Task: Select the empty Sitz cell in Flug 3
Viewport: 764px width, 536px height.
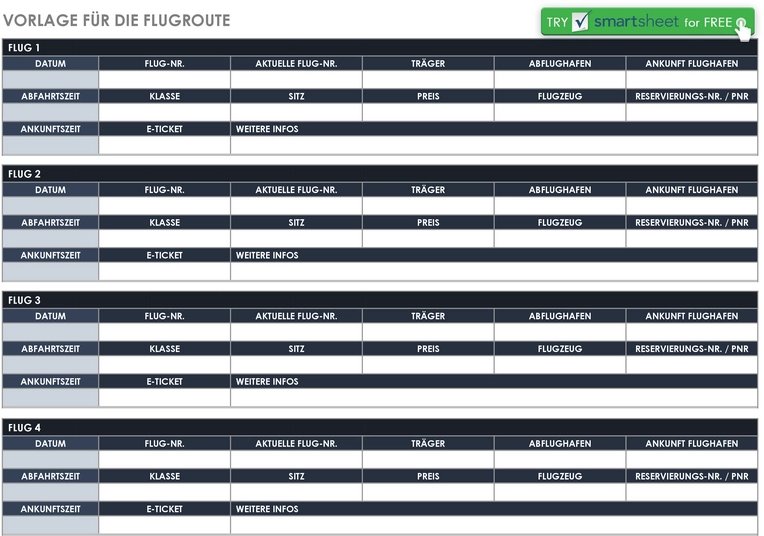Action: click(296, 365)
